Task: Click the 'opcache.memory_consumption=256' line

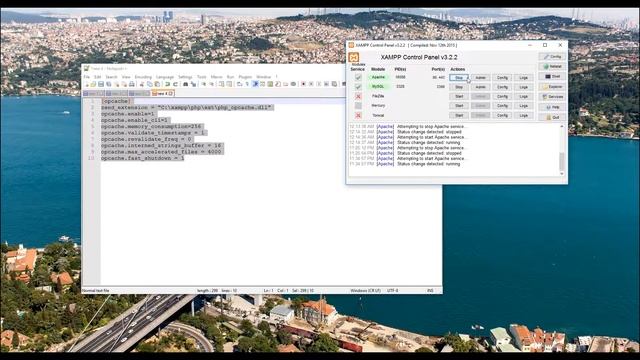Action: pos(152,126)
